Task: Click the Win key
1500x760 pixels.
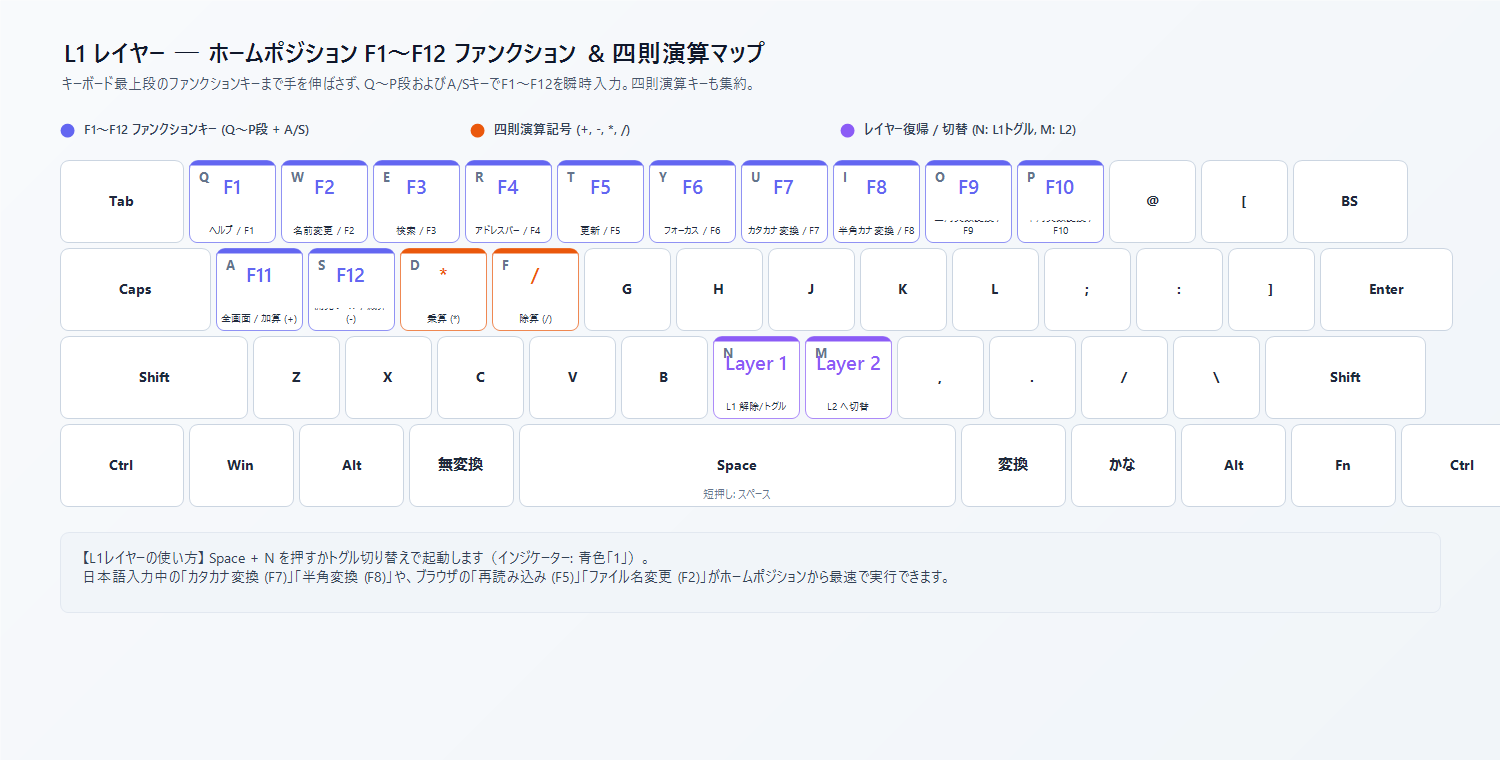Action: pos(241,465)
